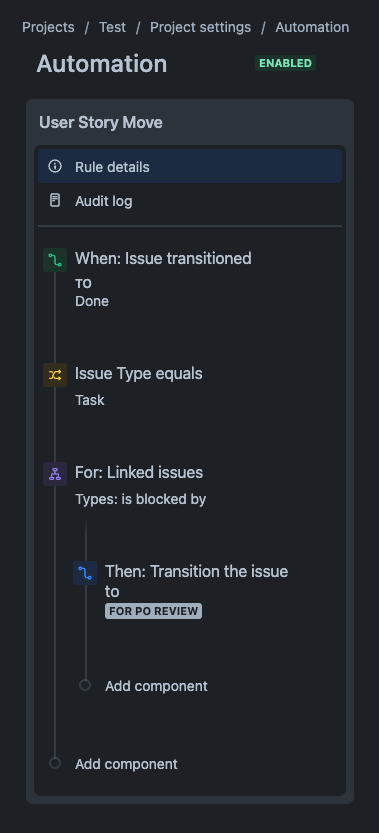Click the bottom Add component circle on main line

click(x=55, y=763)
